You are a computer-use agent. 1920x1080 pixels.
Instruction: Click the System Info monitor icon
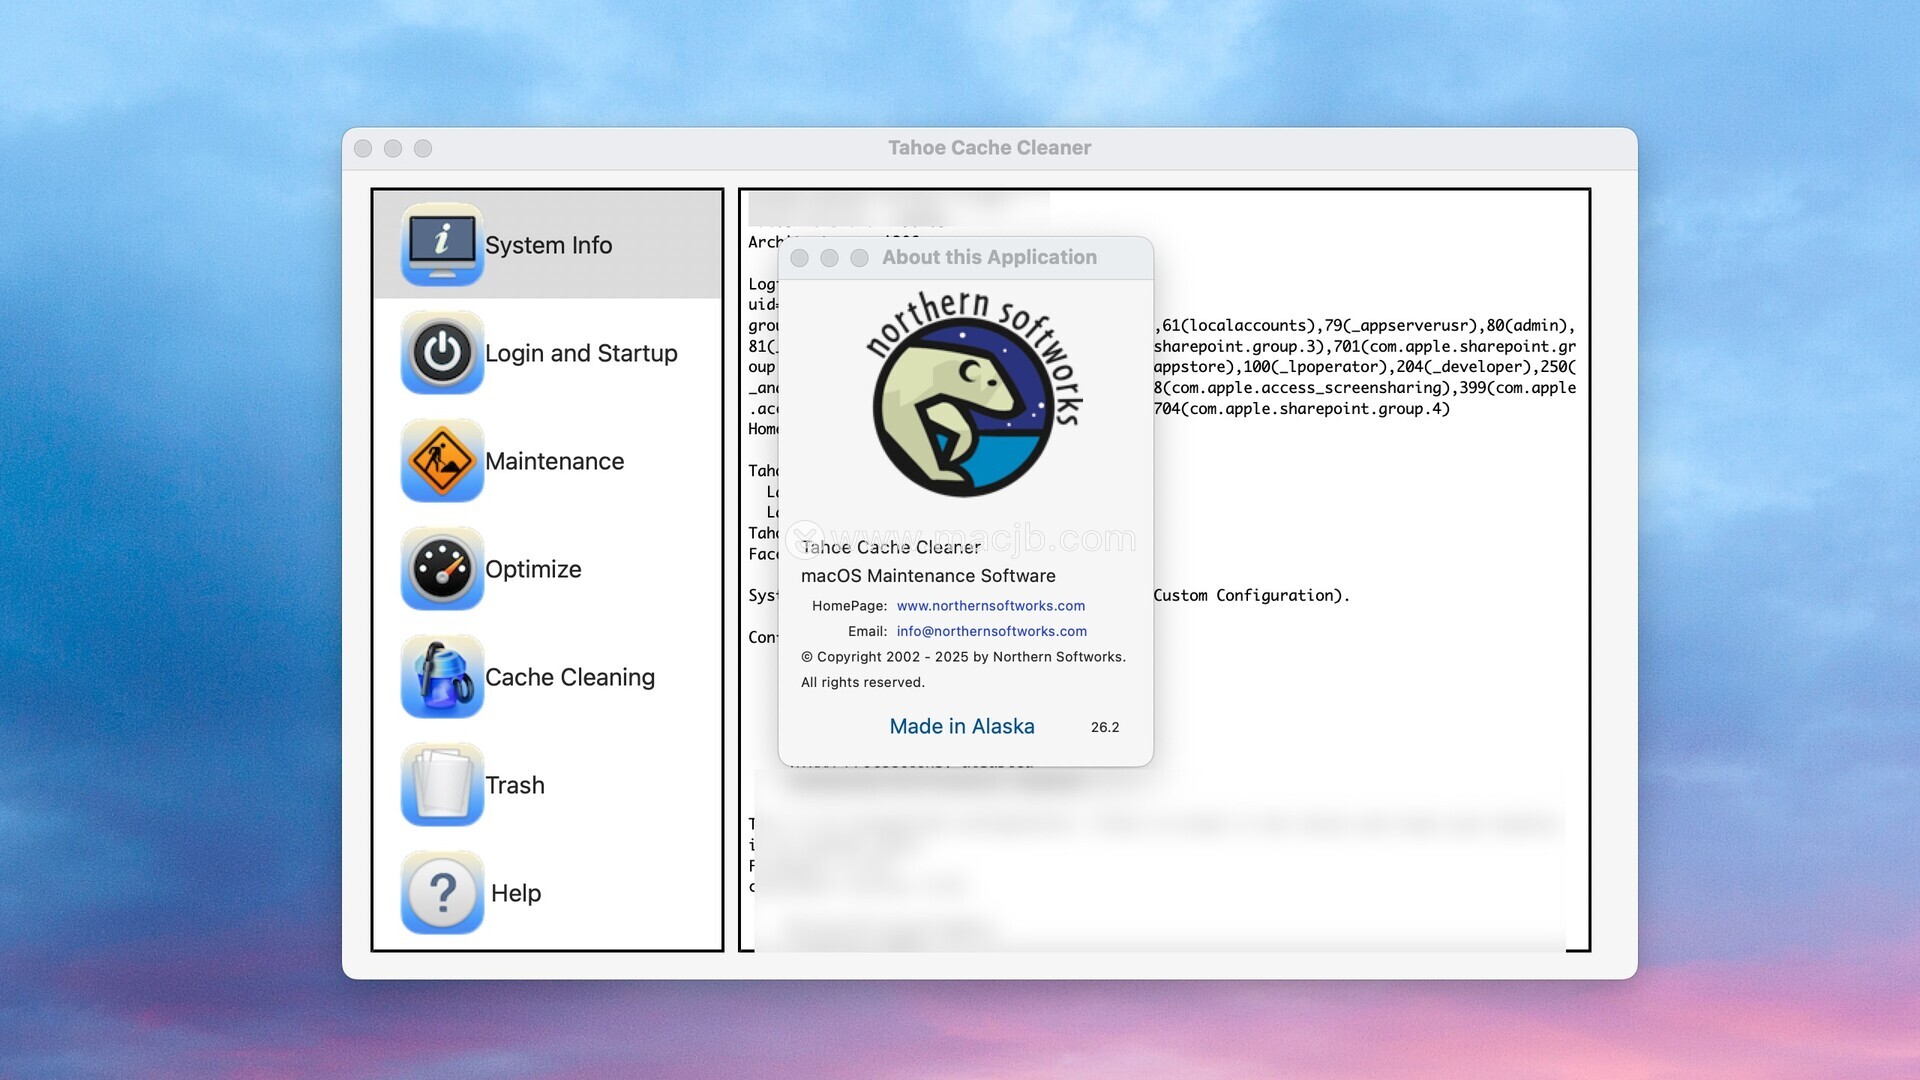[442, 244]
